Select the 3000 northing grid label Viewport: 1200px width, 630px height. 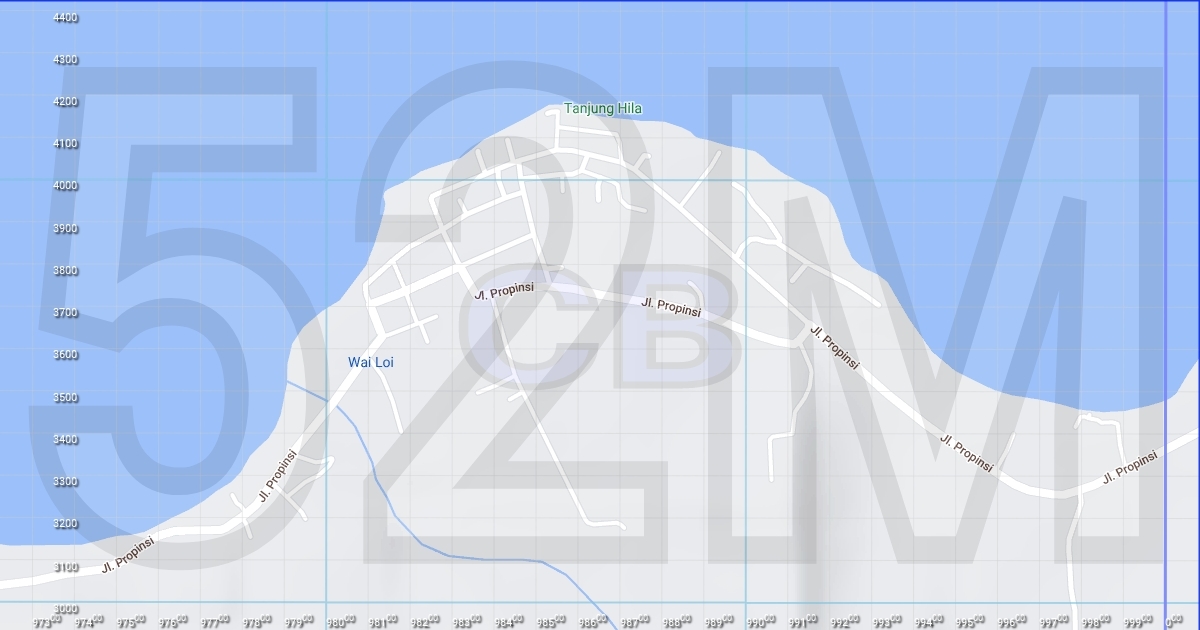[x=66, y=609]
